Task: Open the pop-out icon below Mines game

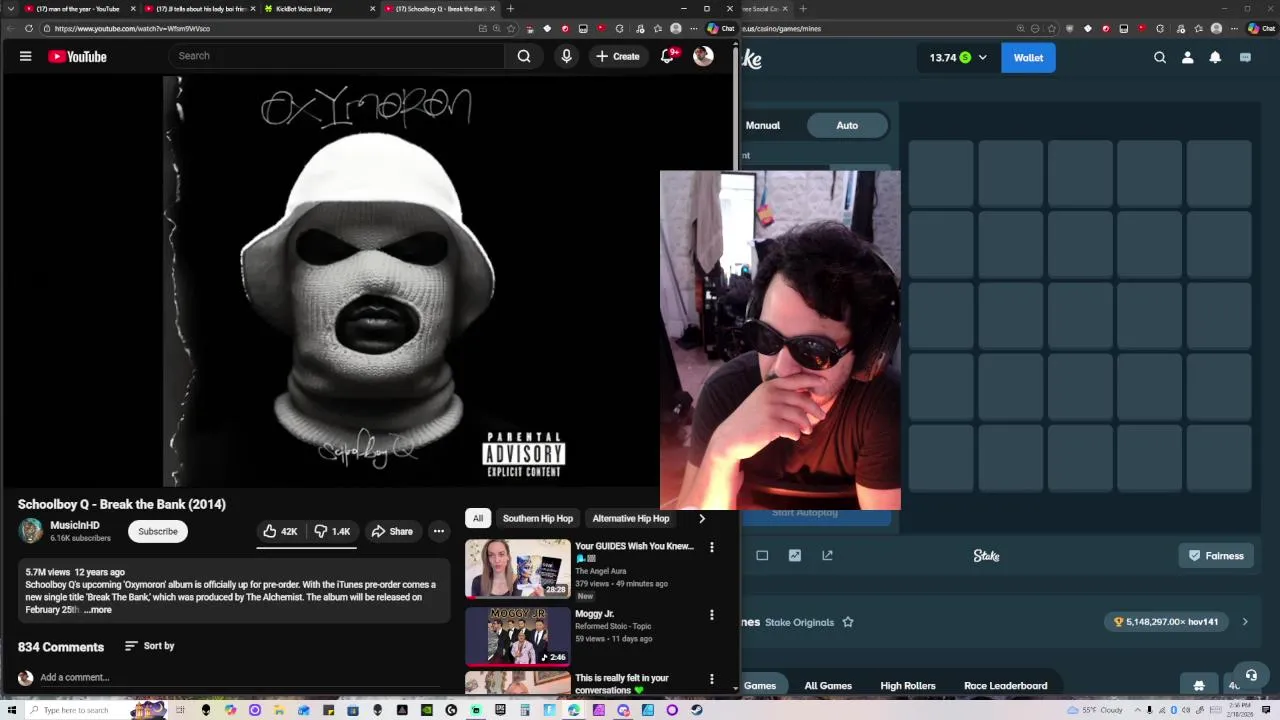Action: 828,555
